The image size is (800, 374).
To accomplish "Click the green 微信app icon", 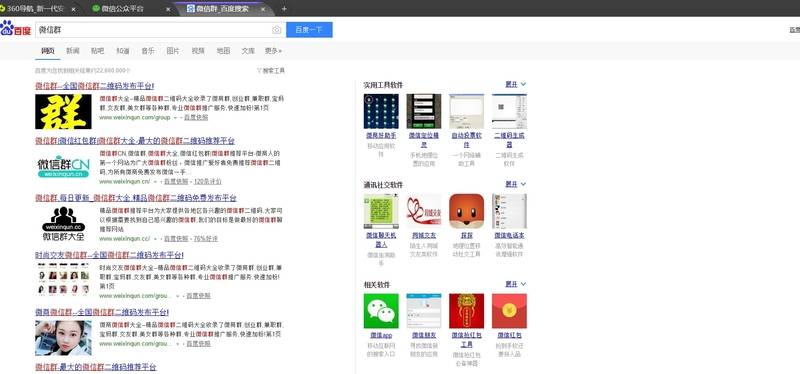I will [x=381, y=311].
